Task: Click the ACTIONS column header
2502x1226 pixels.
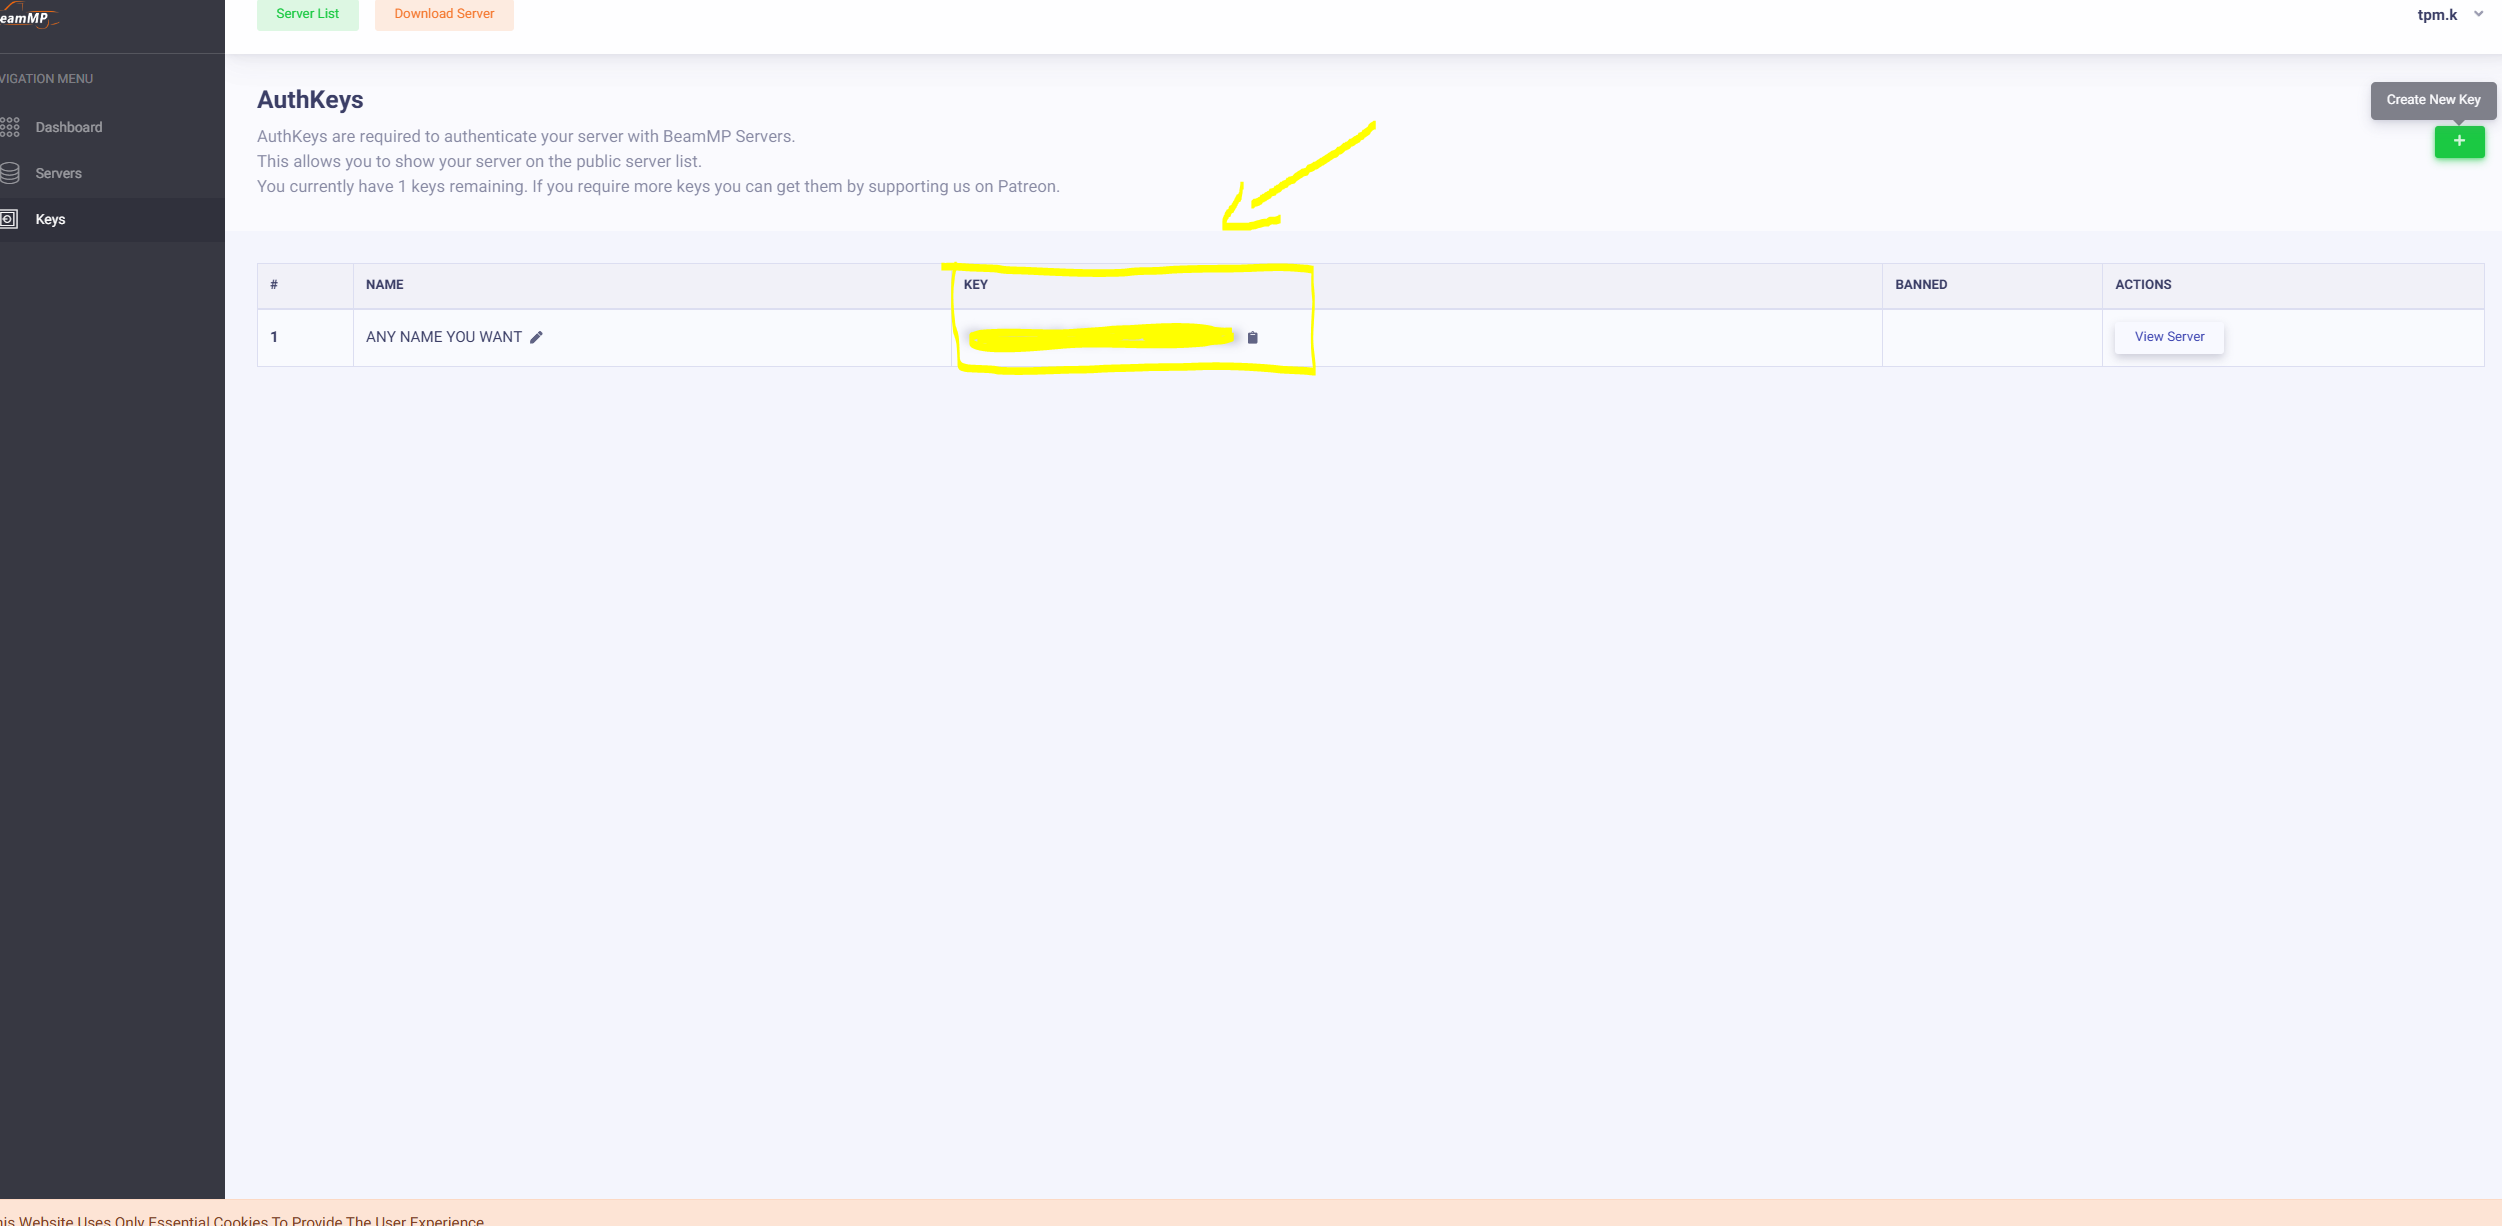Action: (2142, 285)
